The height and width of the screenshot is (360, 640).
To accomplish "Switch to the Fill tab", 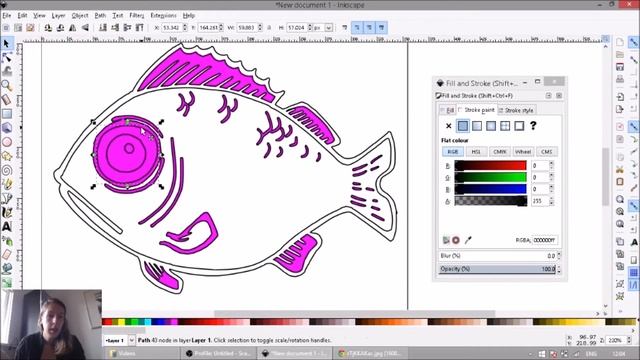I will (447, 110).
